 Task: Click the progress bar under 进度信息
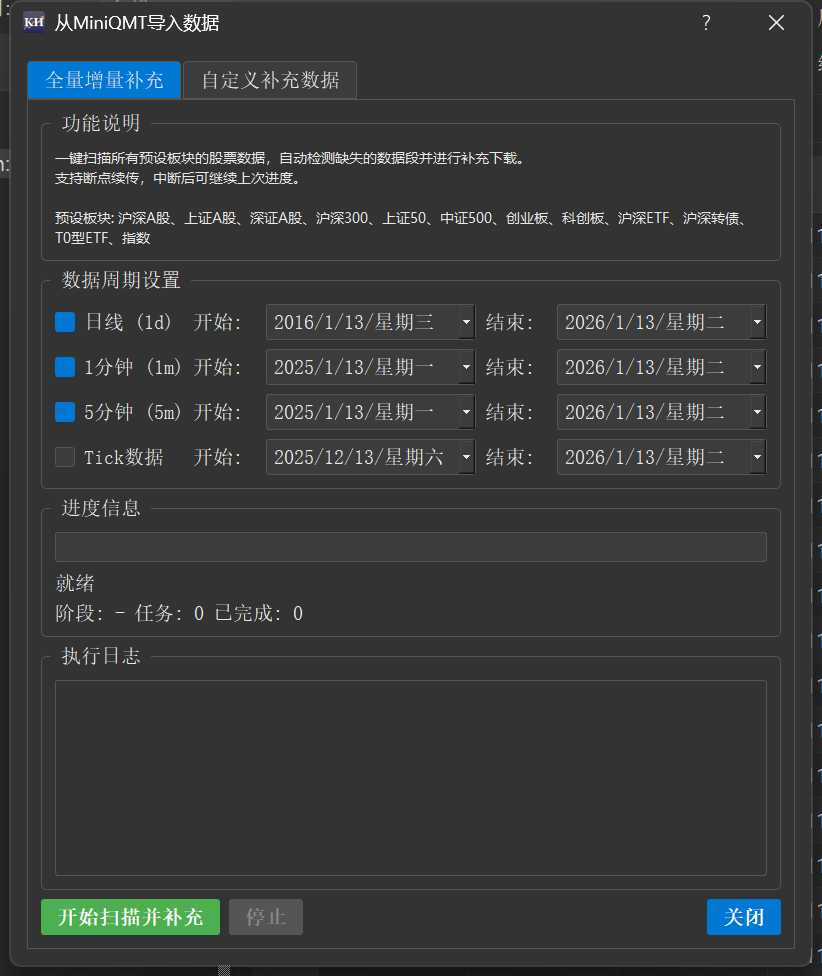coord(410,547)
